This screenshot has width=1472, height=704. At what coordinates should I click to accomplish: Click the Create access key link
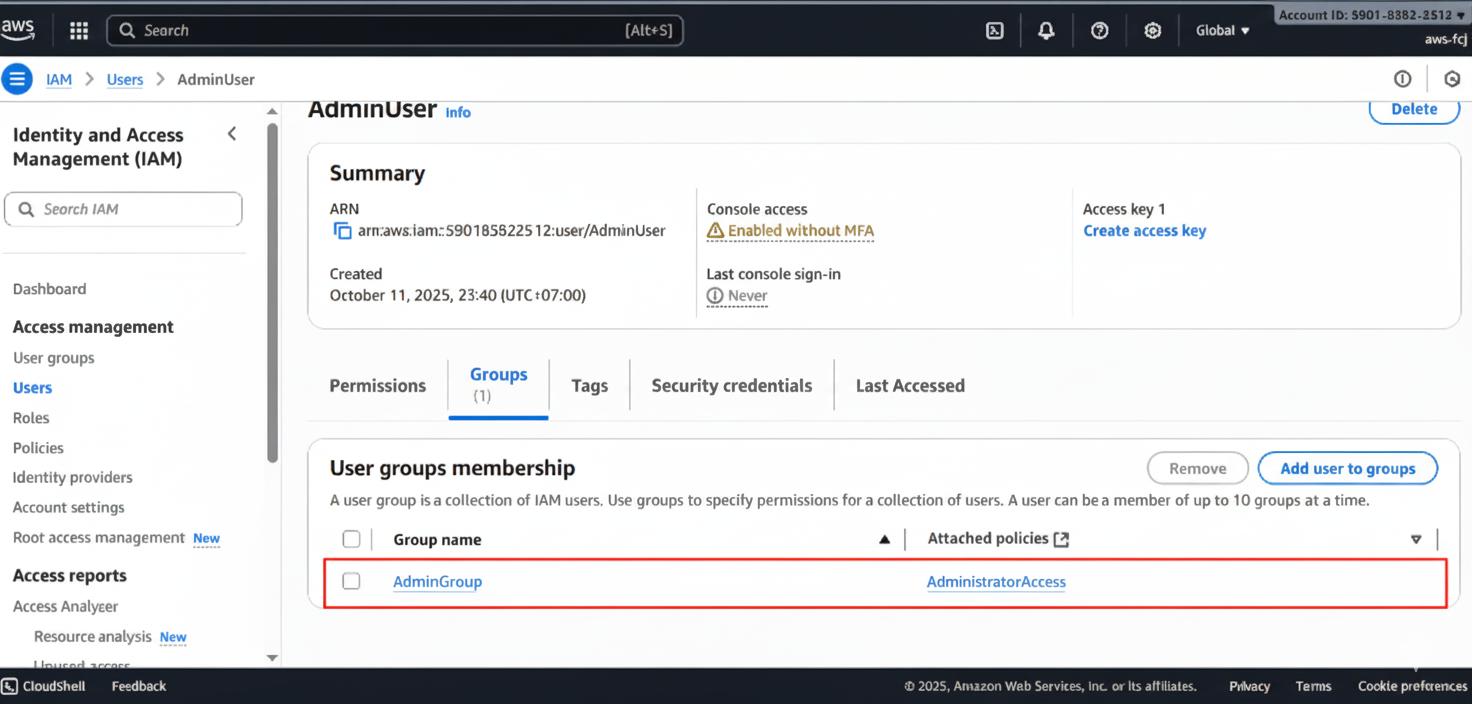[x=1145, y=231]
